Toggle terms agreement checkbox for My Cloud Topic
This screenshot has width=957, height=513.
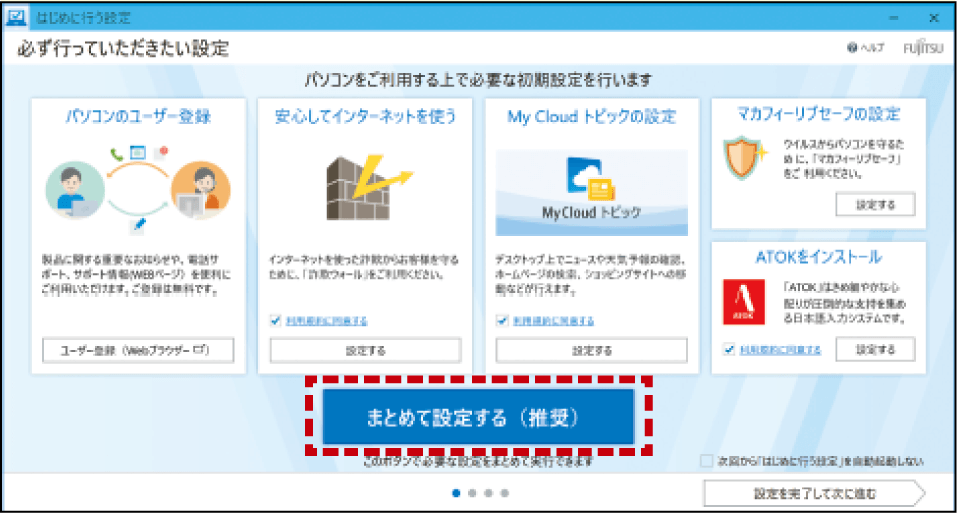(503, 321)
